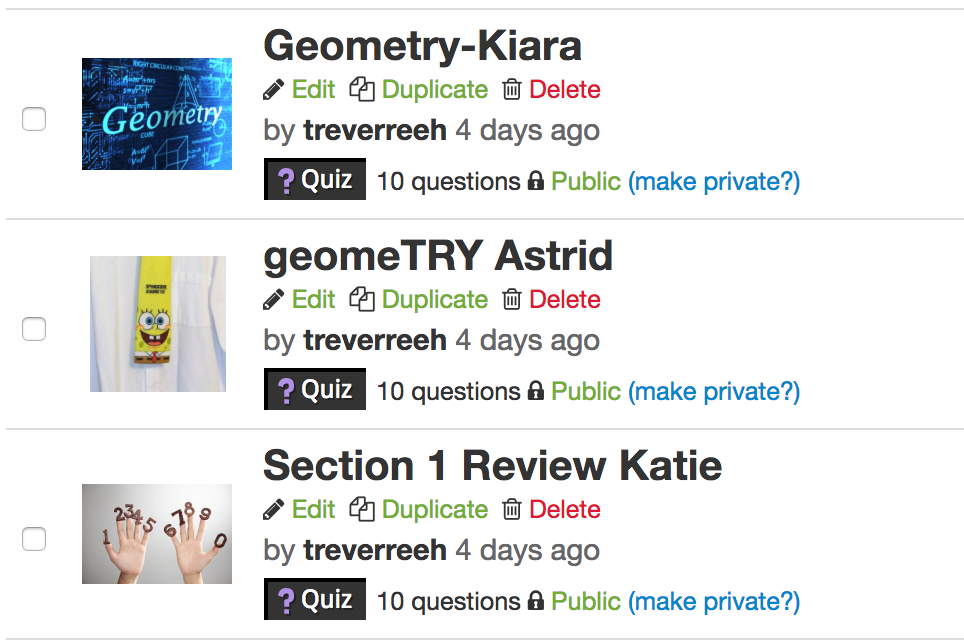Image resolution: width=964 pixels, height=640 pixels.
Task: Click trash icon for geomeTRY Astrid
Action: tap(512, 300)
